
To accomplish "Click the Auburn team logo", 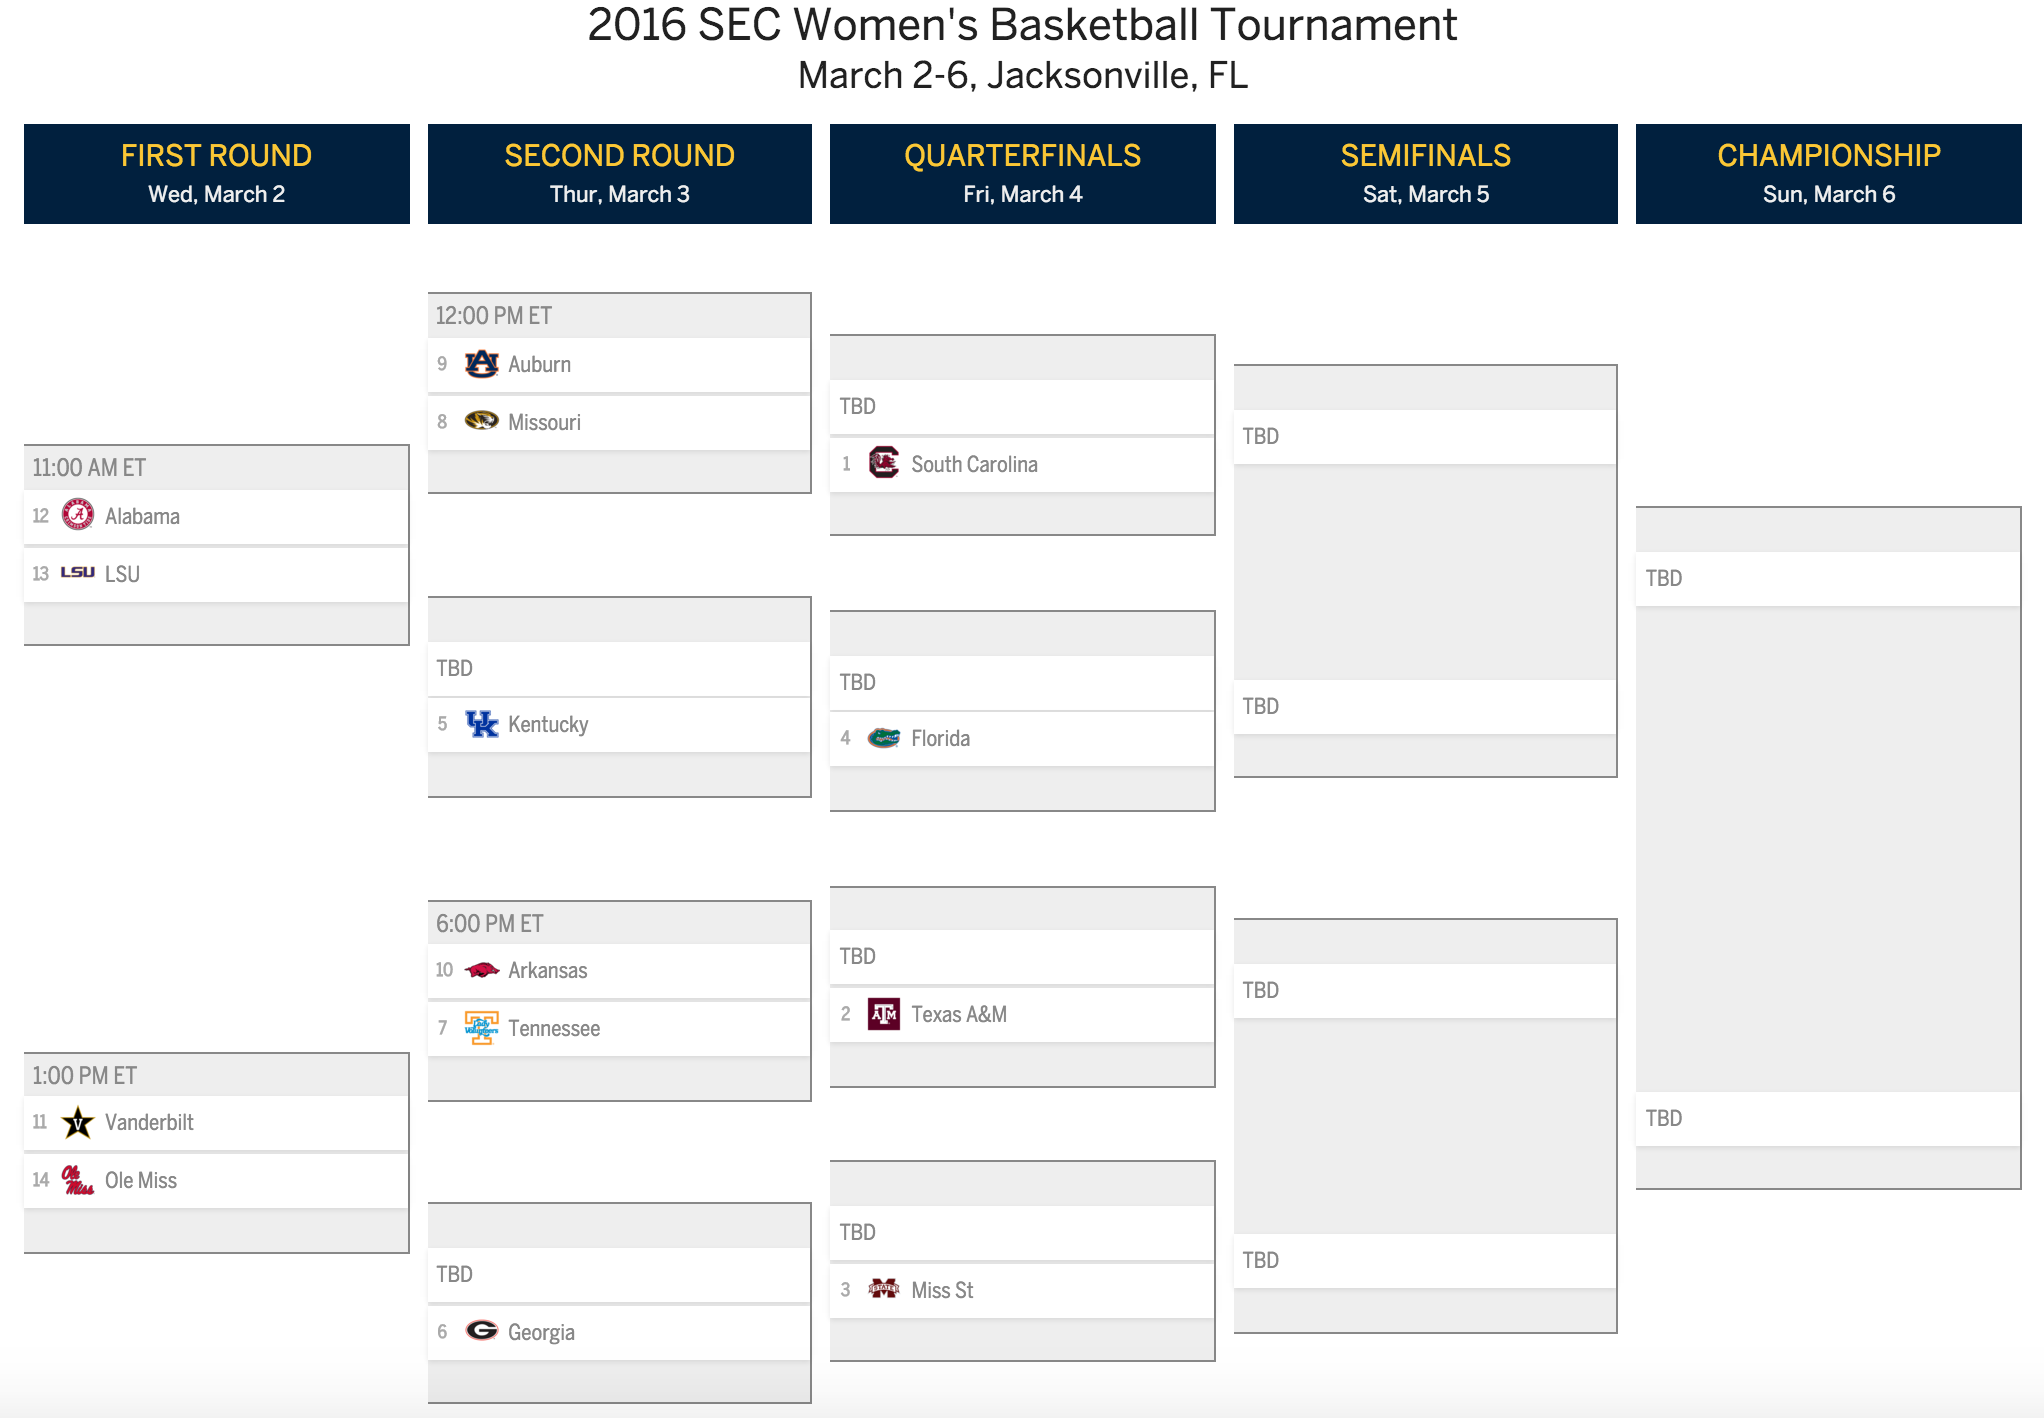I will pyautogui.click(x=481, y=364).
